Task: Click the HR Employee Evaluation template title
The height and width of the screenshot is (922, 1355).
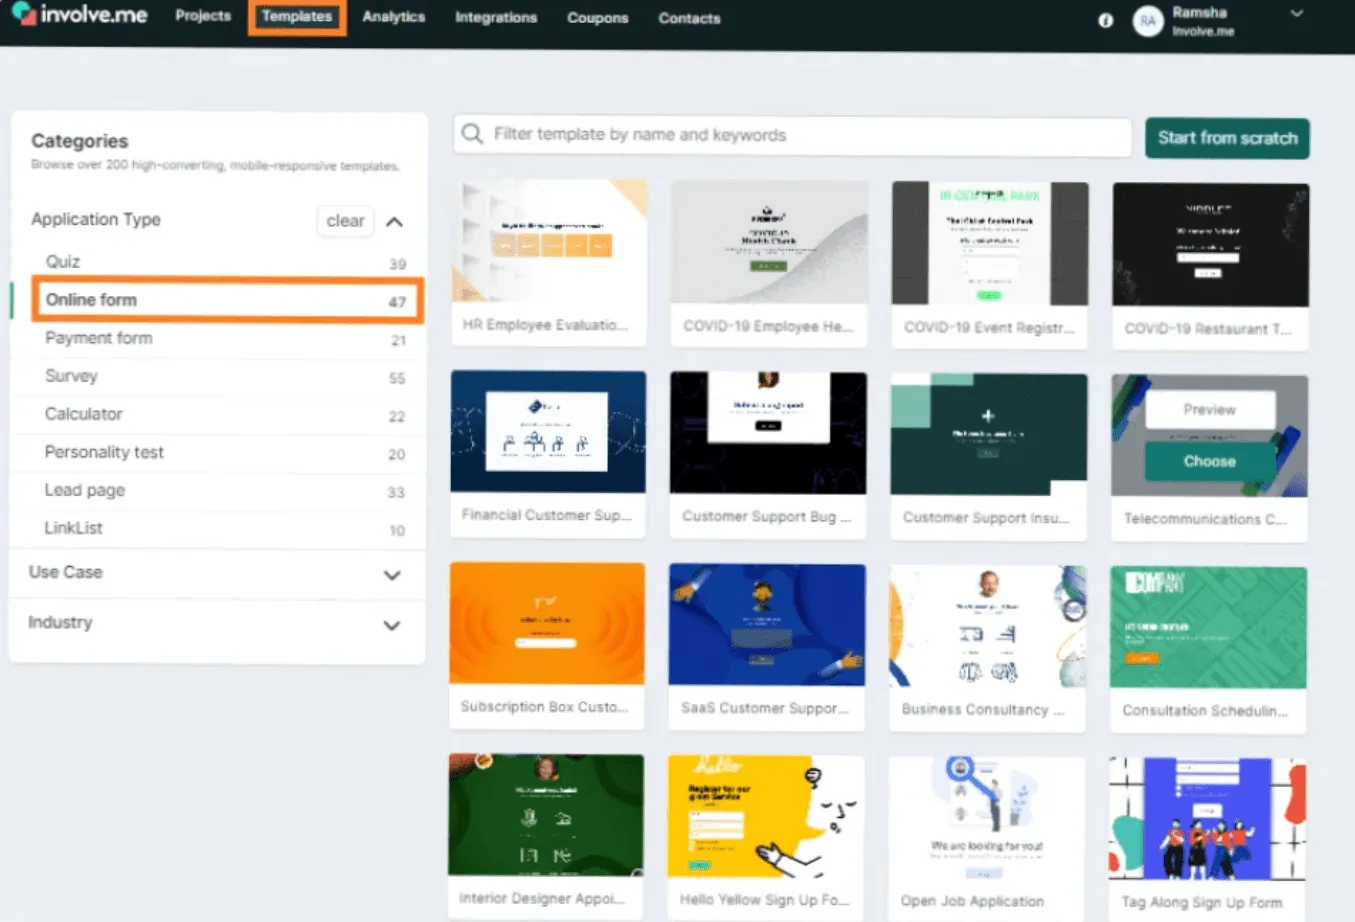Action: click(545, 325)
